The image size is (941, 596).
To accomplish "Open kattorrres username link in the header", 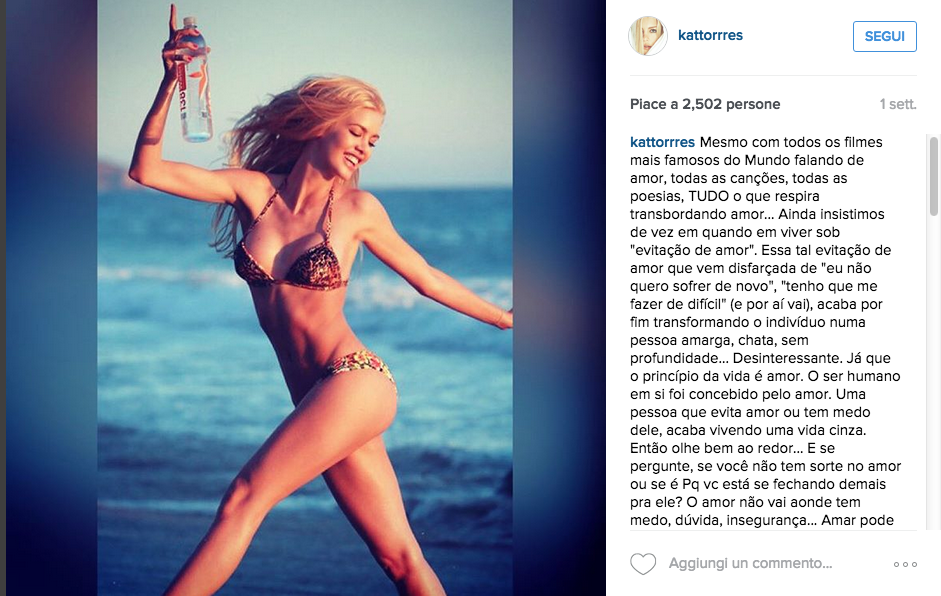I will click(x=710, y=35).
